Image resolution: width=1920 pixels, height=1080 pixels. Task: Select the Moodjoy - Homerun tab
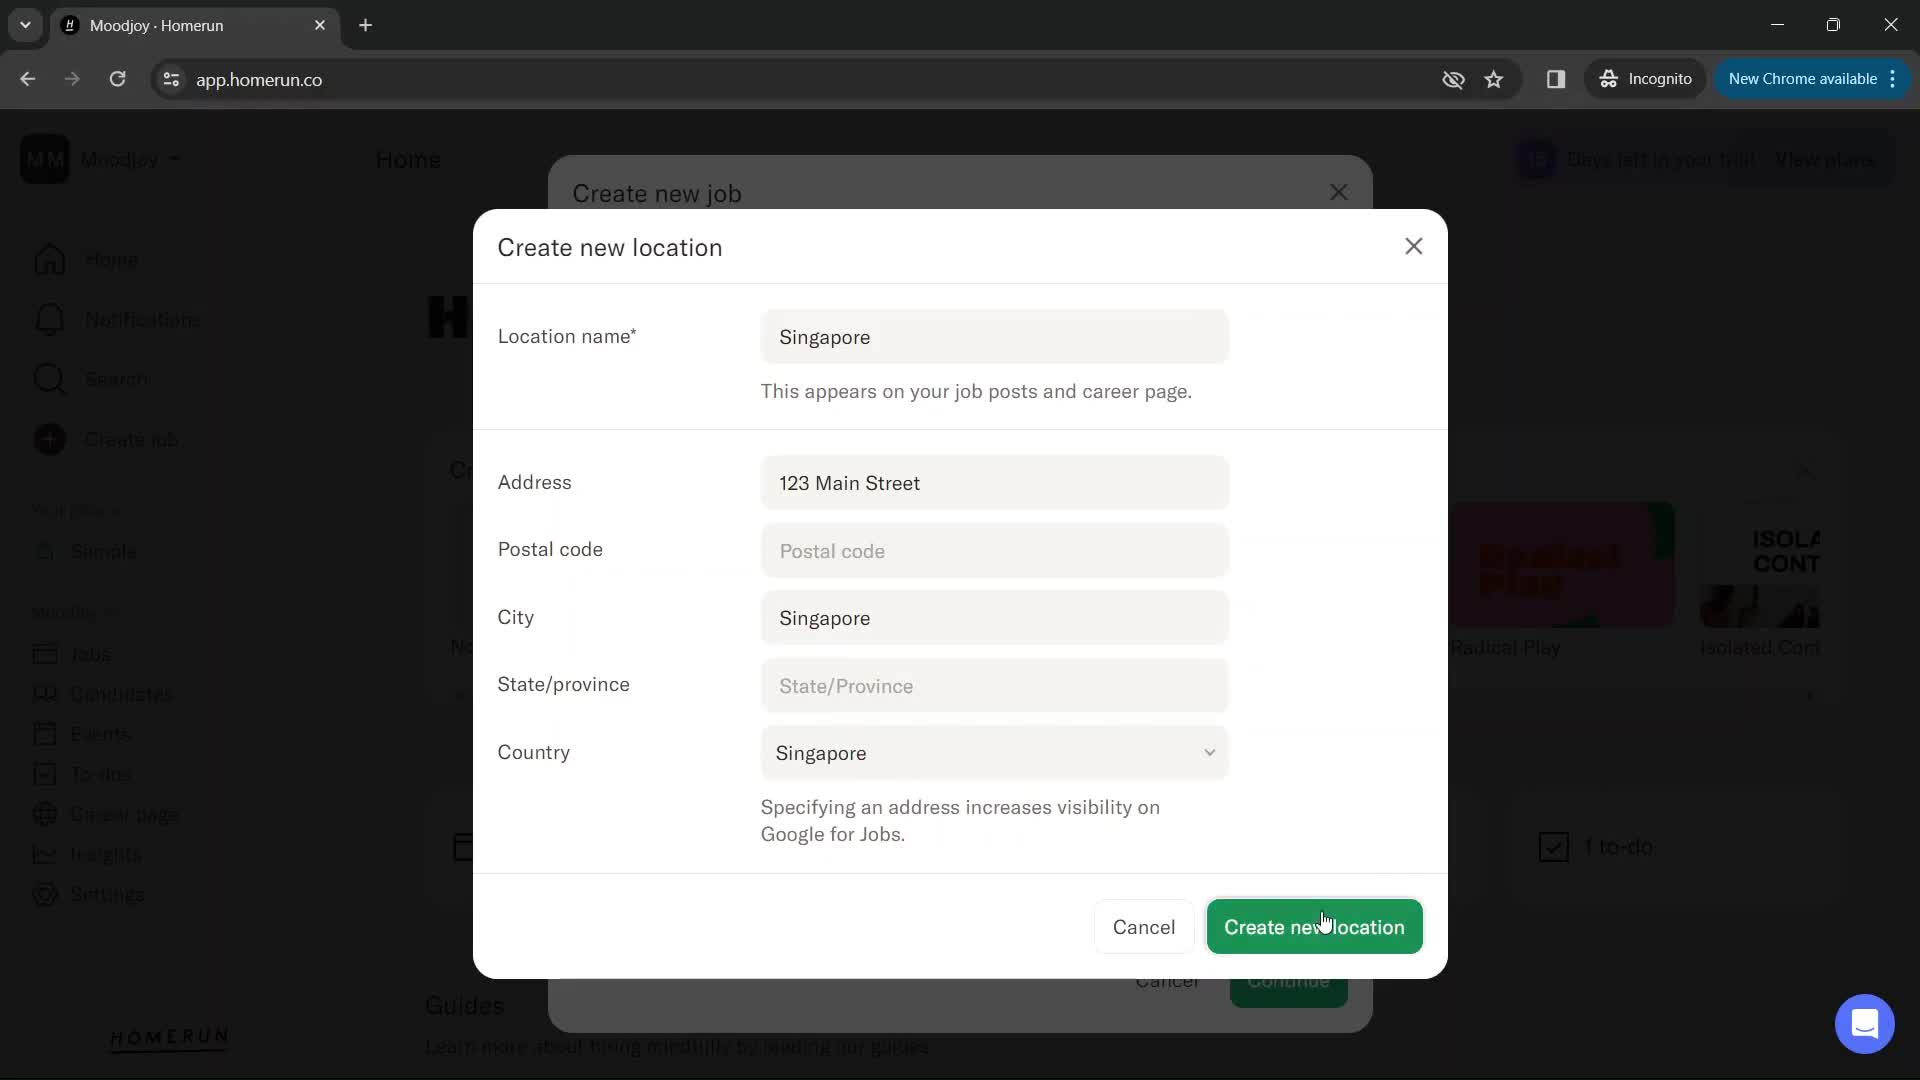point(194,25)
